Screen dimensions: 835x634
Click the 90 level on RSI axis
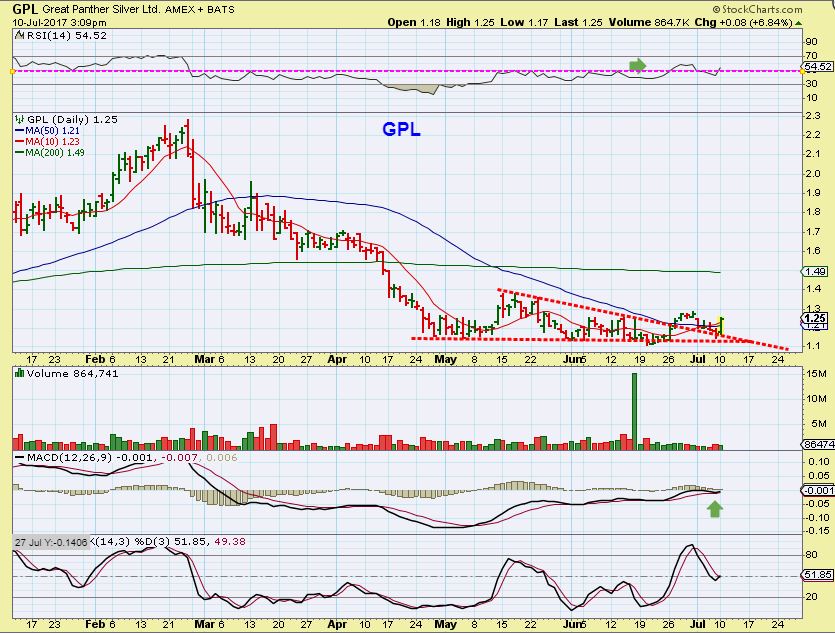click(812, 42)
